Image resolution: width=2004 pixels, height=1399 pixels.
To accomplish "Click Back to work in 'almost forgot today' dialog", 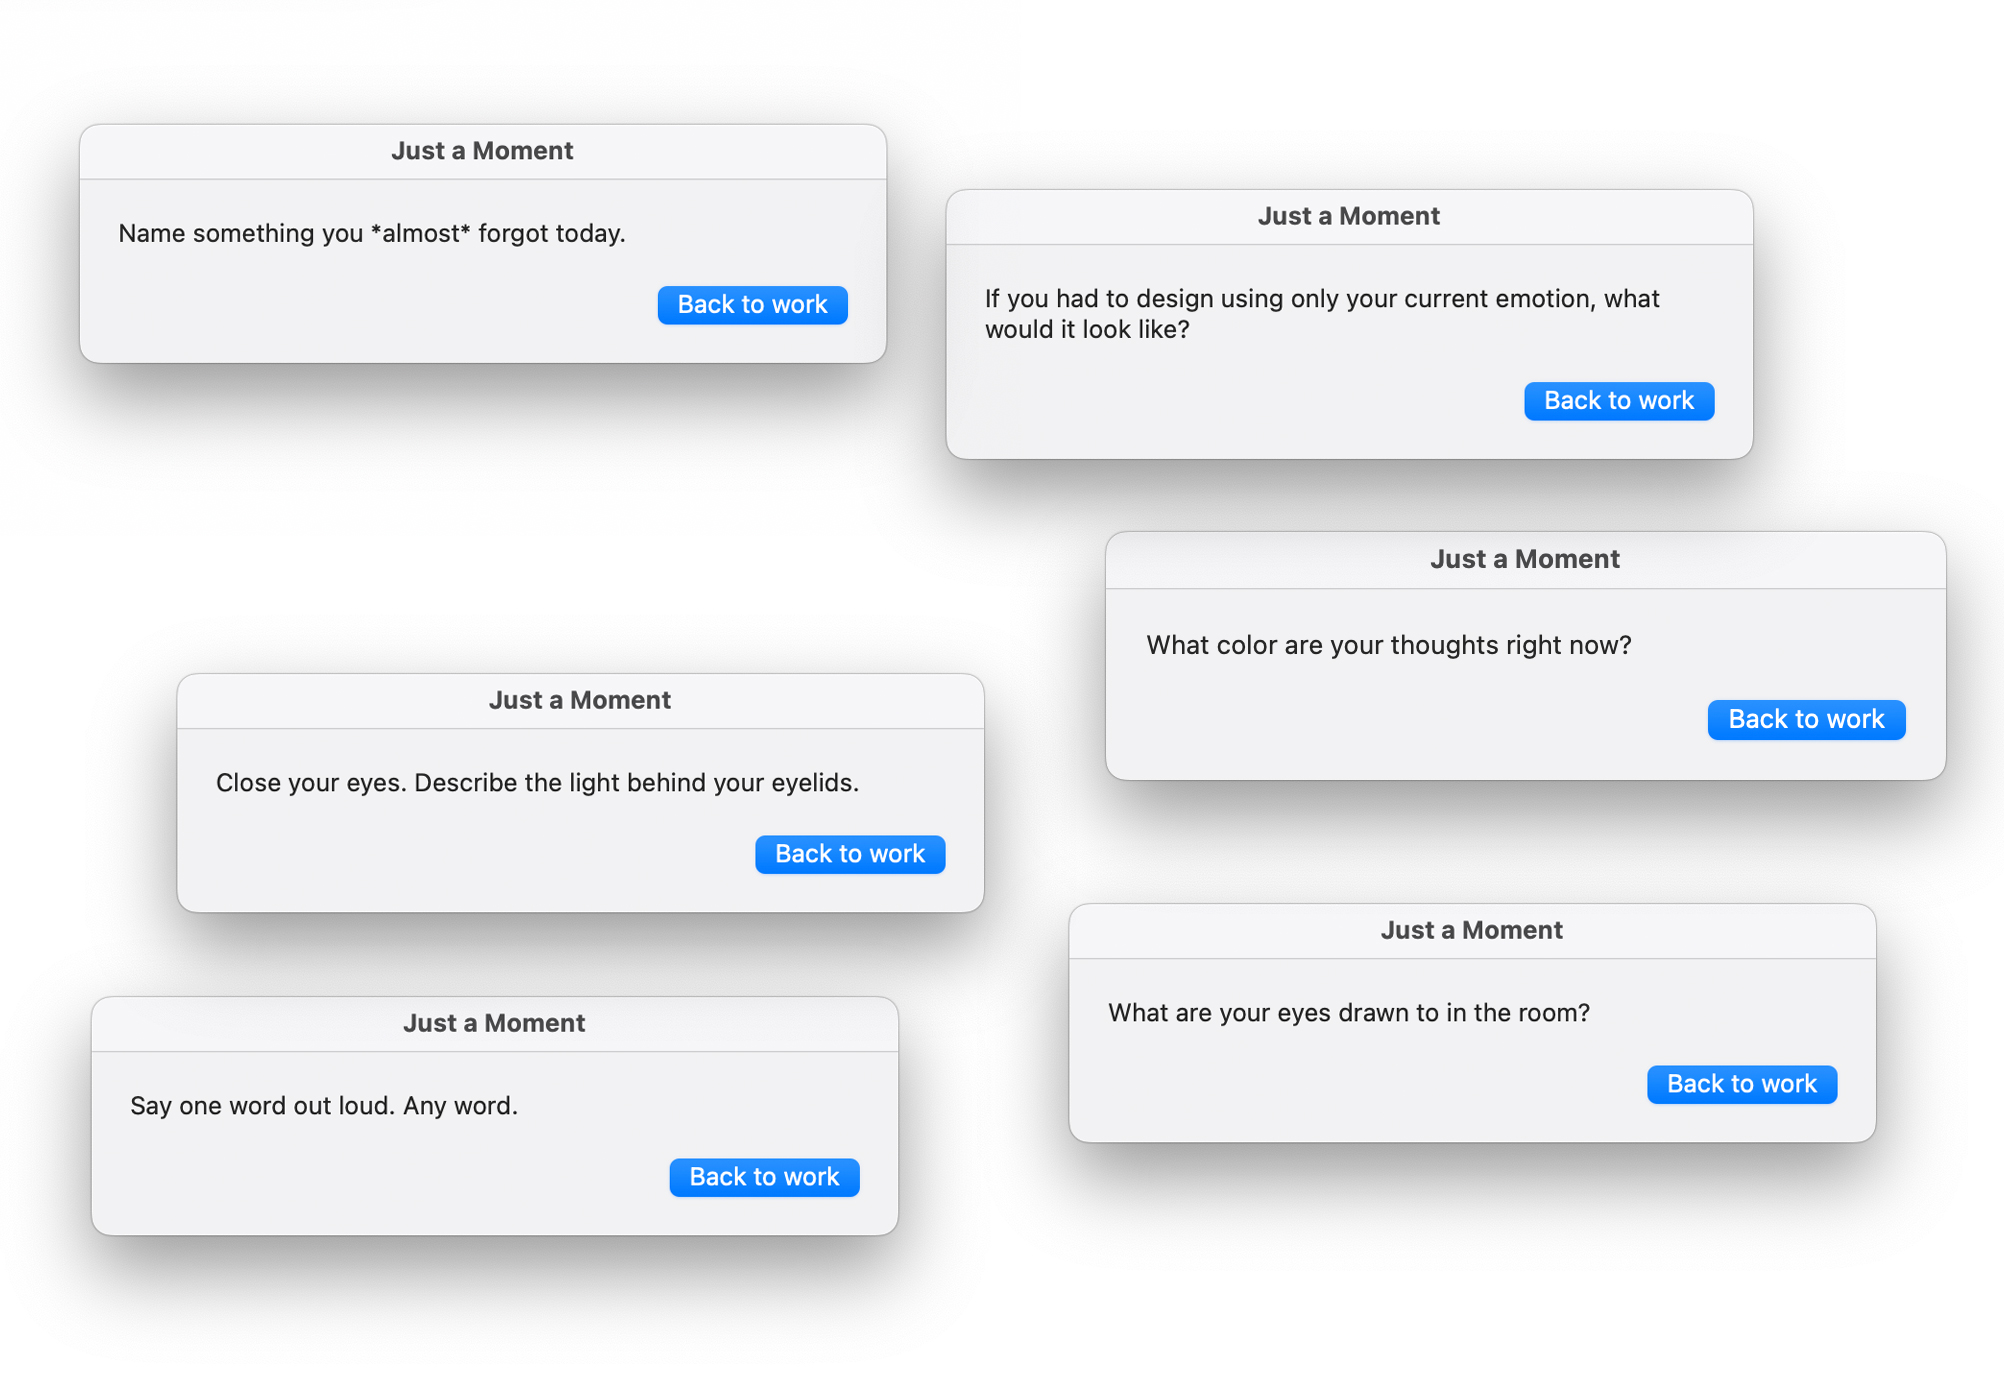I will tap(752, 304).
